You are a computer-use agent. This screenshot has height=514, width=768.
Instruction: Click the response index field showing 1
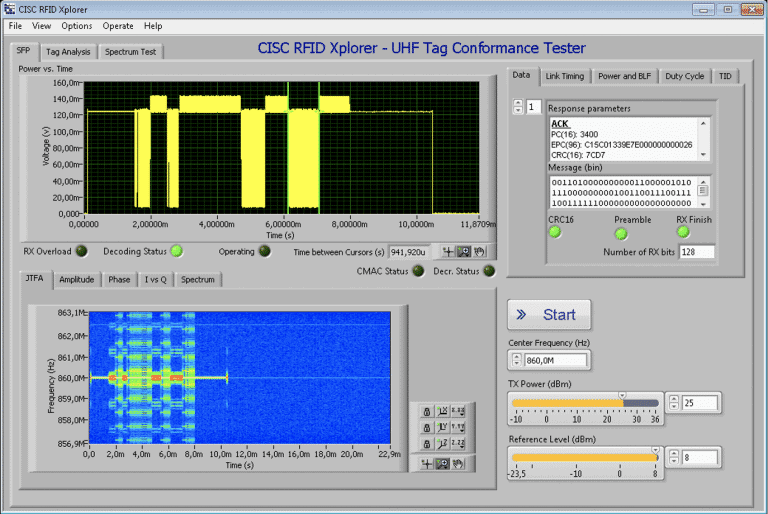pyautogui.click(x=533, y=107)
